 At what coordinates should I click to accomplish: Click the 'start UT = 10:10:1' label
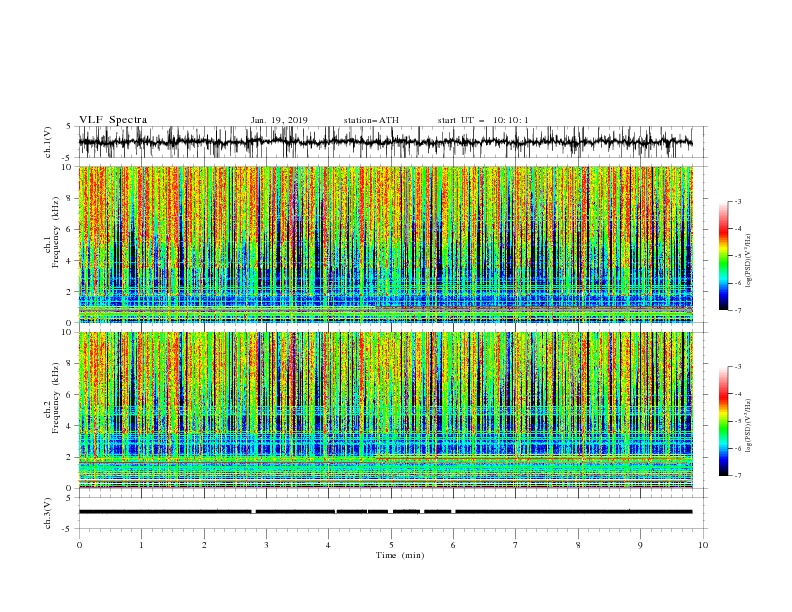pos(483,120)
